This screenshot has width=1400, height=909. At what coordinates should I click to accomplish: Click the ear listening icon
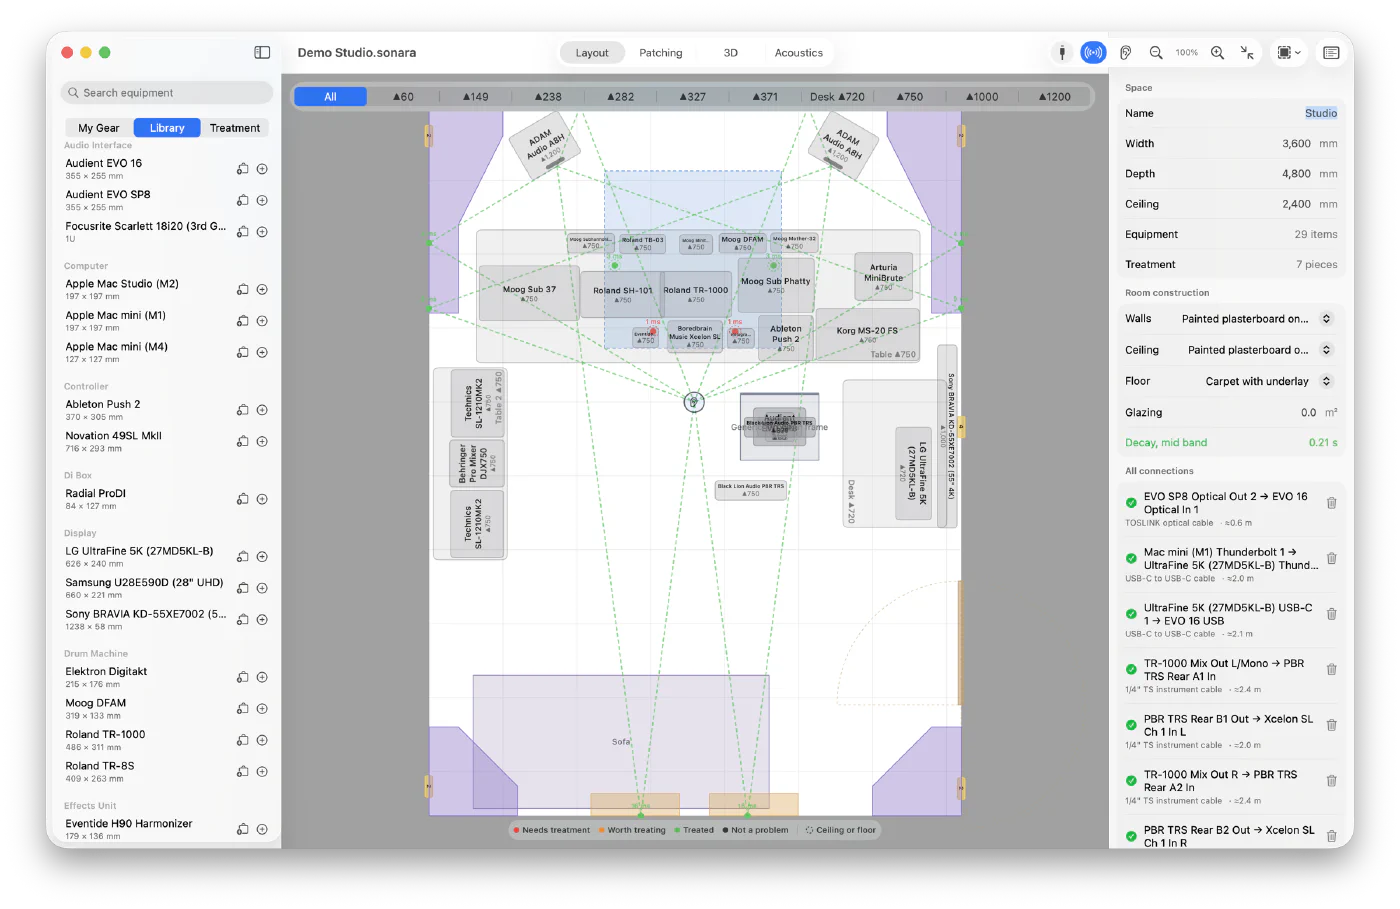coord(1125,52)
